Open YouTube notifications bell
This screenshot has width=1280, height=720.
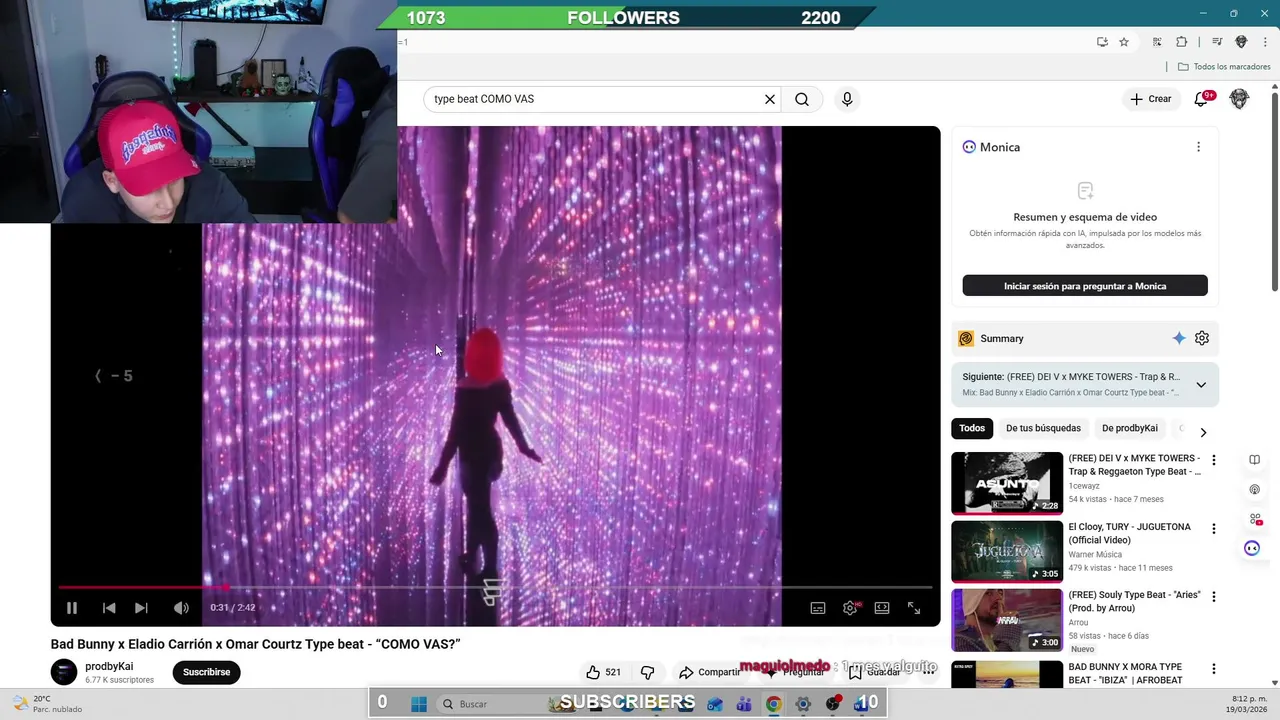[x=1201, y=99]
